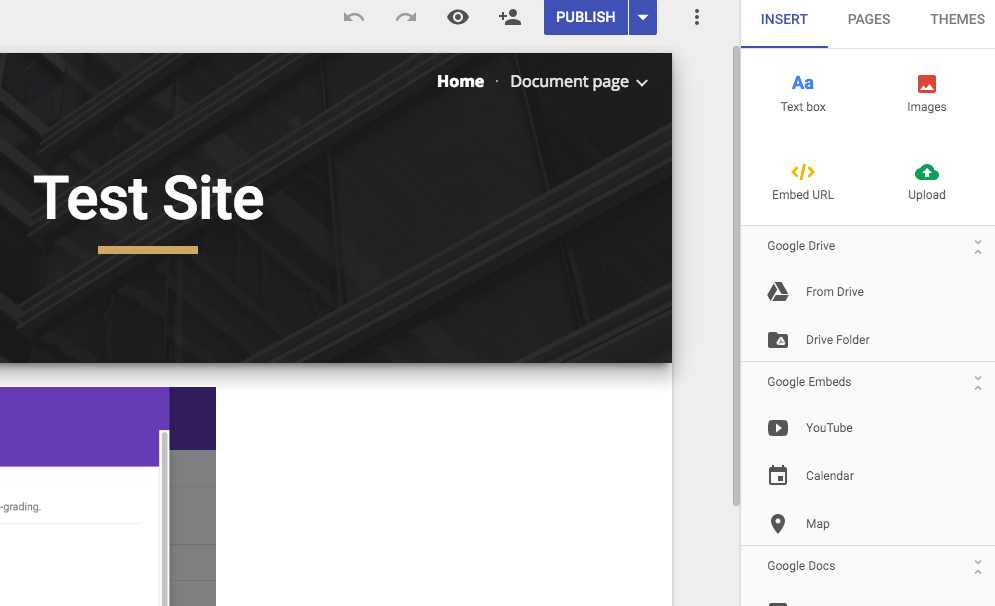
Task: Switch to the THEMES tab
Action: [956, 19]
